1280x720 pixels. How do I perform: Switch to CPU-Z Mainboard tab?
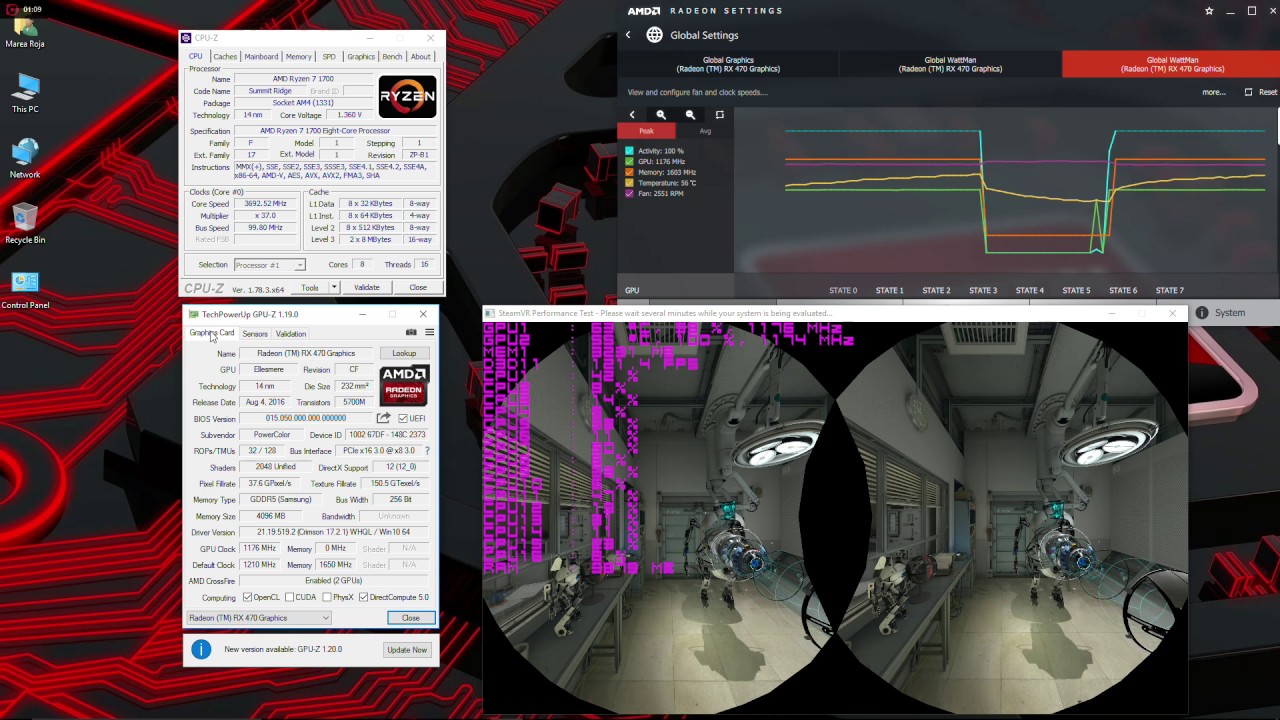(261, 57)
